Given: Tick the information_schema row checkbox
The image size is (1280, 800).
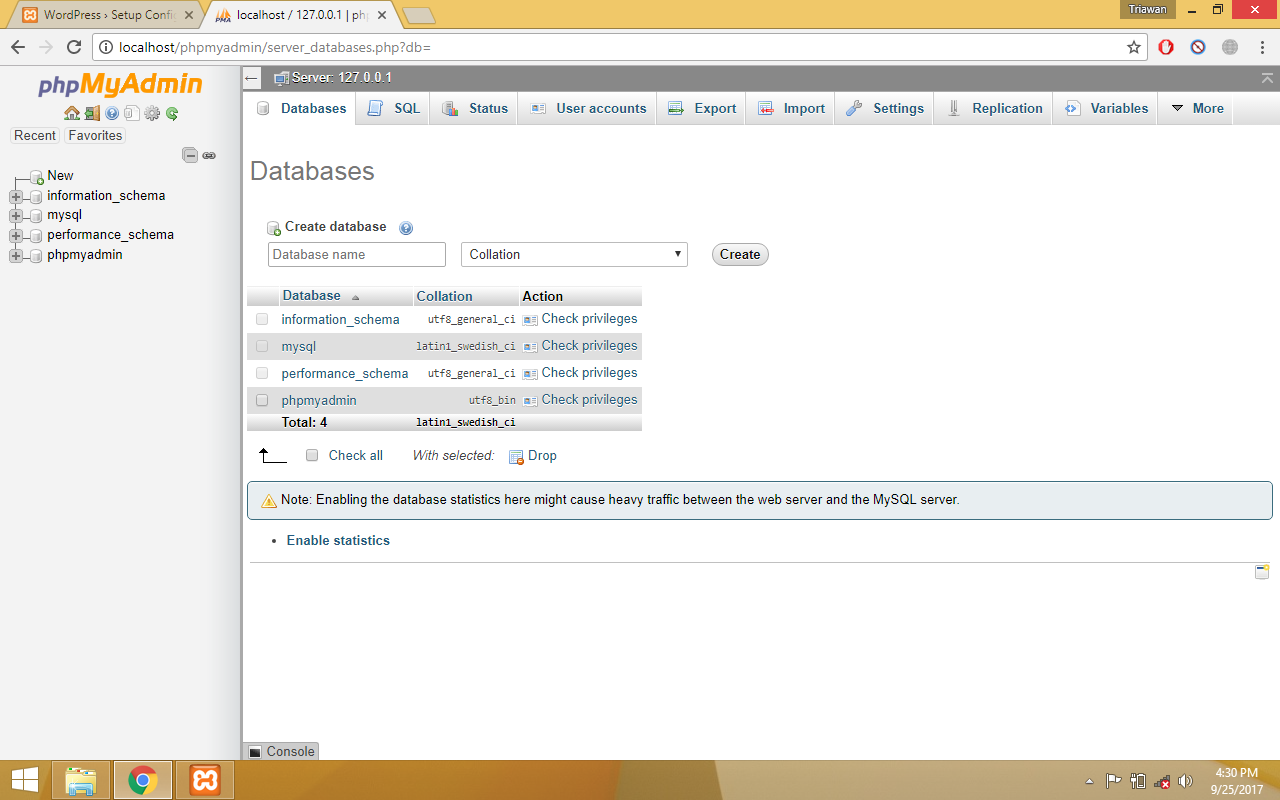Looking at the screenshot, I should pos(262,319).
